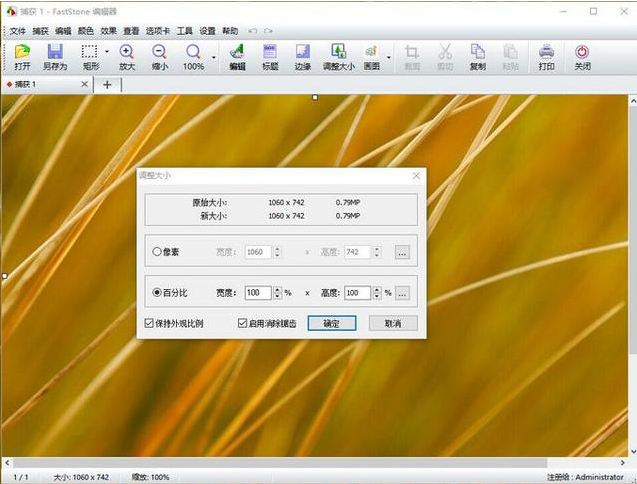637x484 pixels.
Task: Expand the dropdown arrow beside 100%
Action: pos(214,57)
